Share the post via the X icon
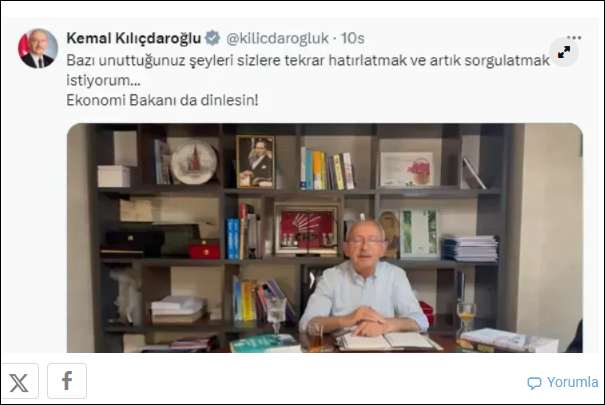Screen dimensions: 605x405 (19, 381)
